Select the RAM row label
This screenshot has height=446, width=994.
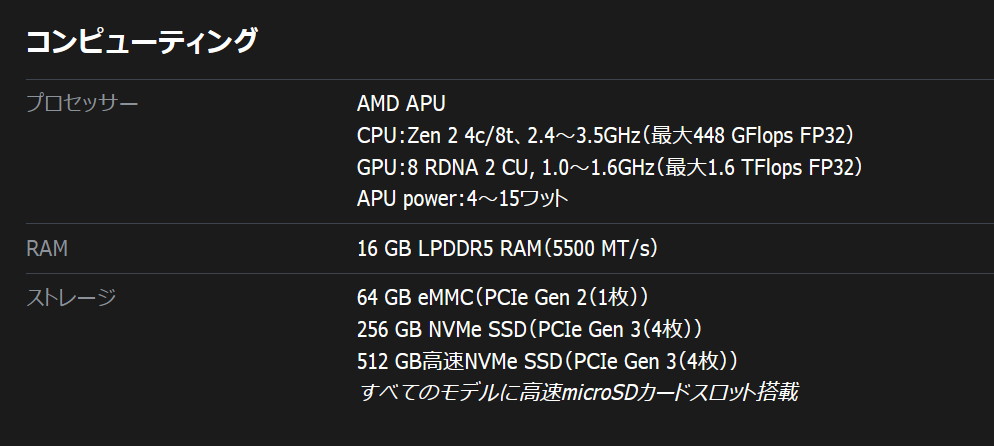pyautogui.click(x=47, y=249)
